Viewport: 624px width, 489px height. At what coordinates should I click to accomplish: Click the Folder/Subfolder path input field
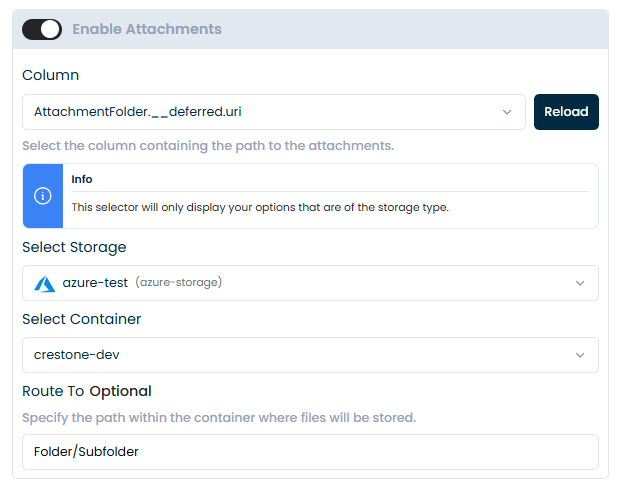coord(310,452)
